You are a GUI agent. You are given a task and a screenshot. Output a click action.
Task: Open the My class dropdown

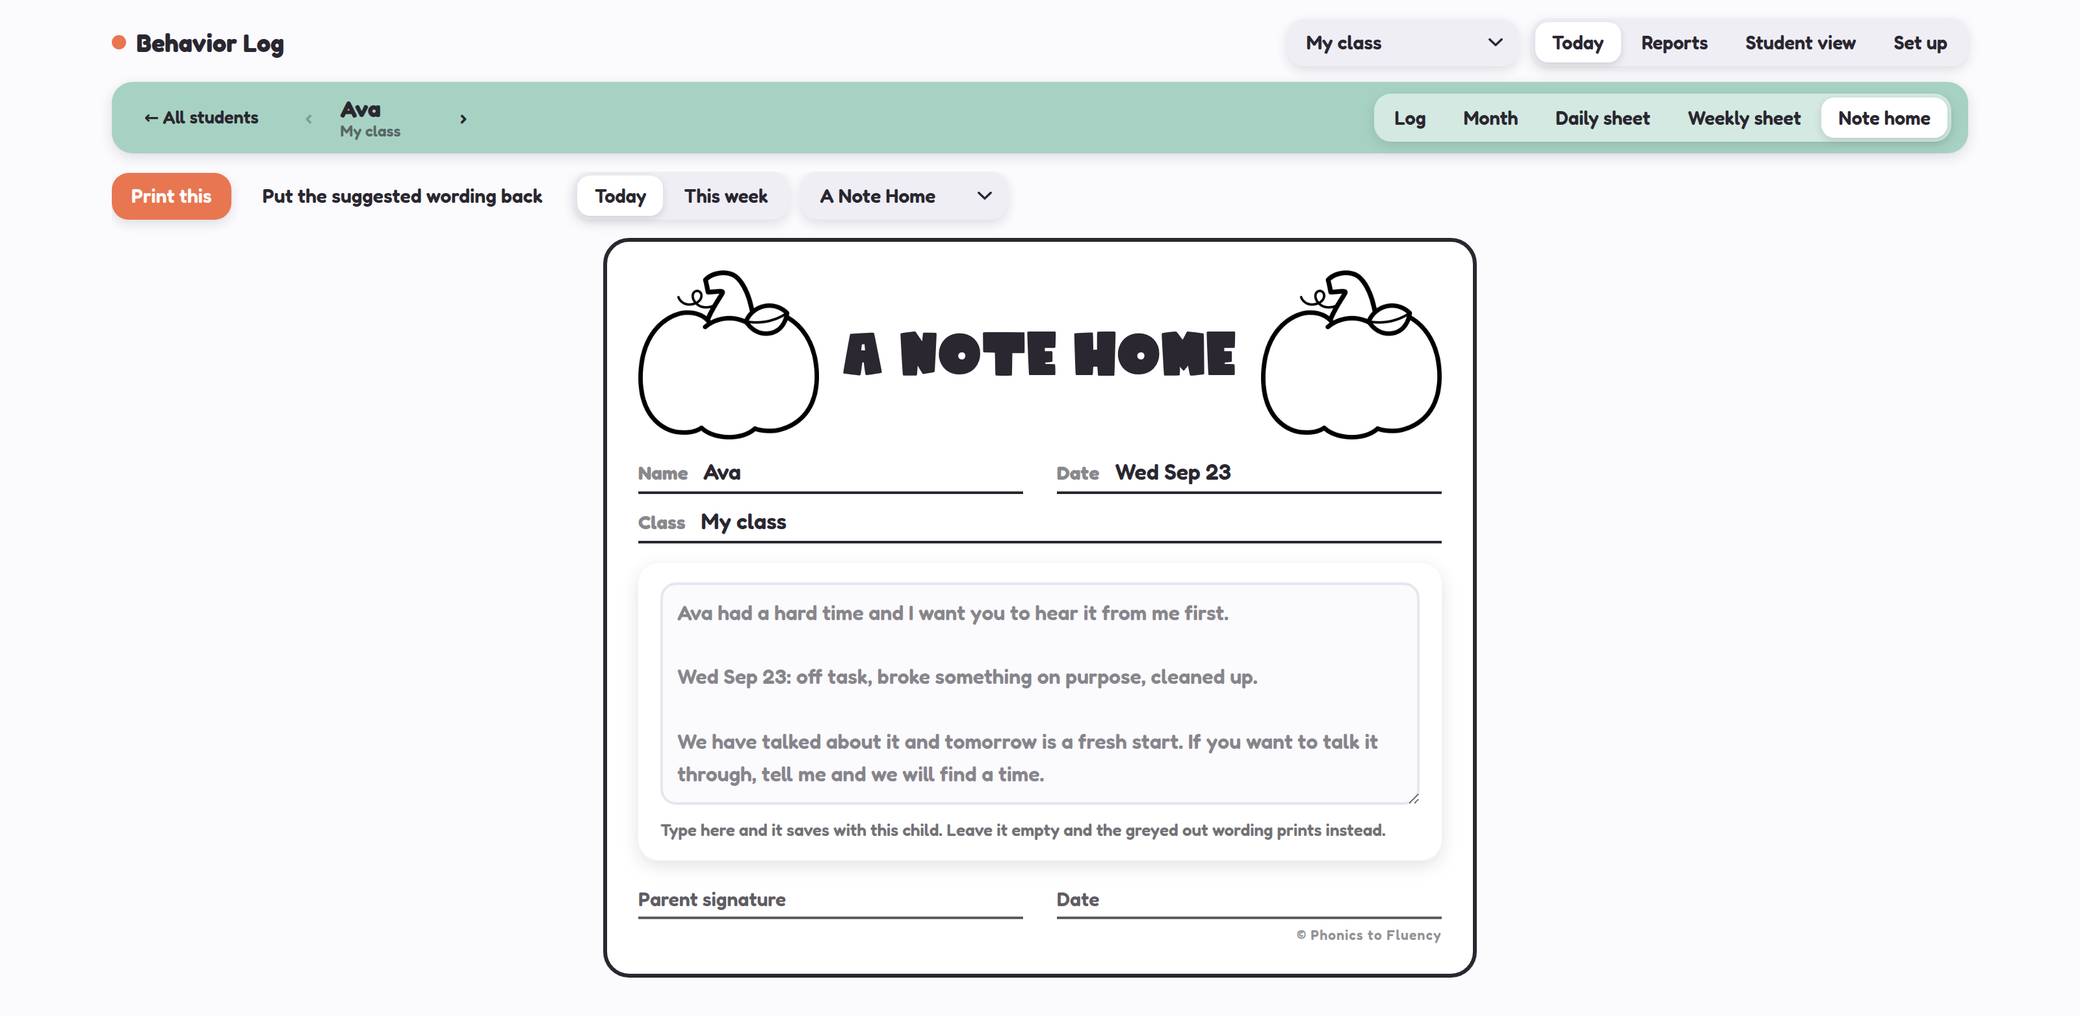click(1403, 43)
